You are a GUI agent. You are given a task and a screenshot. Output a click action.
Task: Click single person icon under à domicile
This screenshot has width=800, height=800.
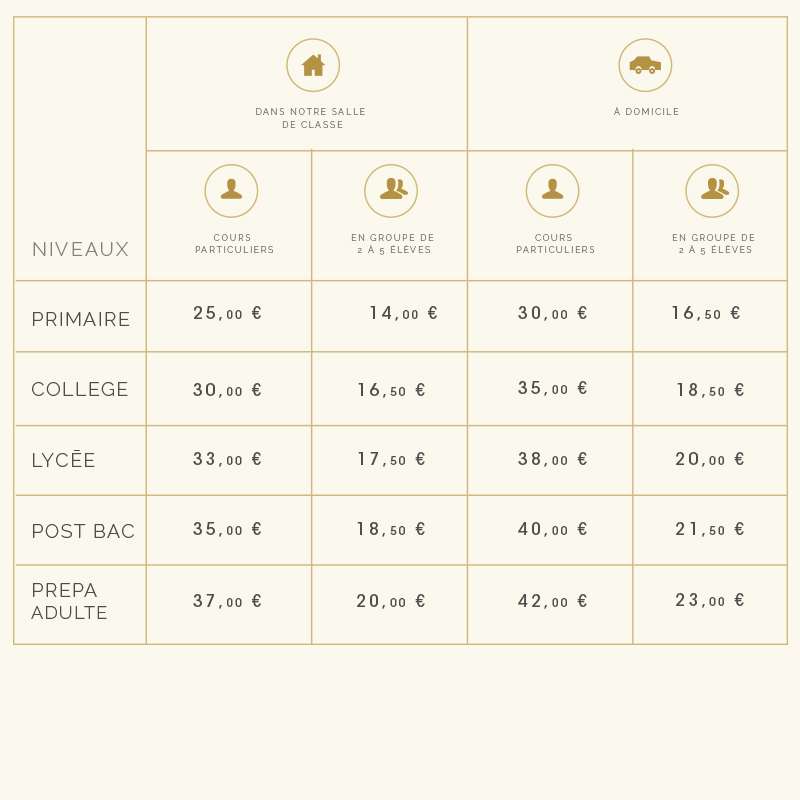(553, 191)
